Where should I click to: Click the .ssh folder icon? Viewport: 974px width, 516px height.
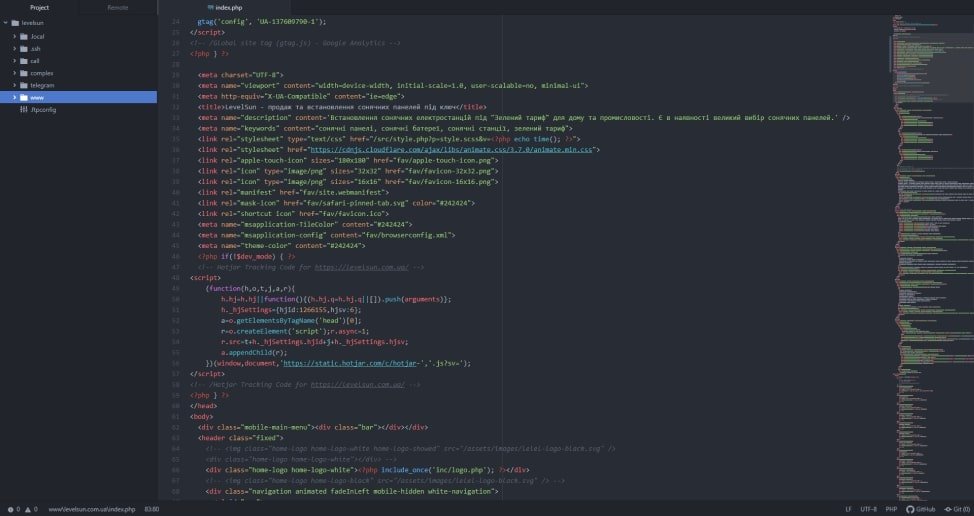click(x=24, y=48)
